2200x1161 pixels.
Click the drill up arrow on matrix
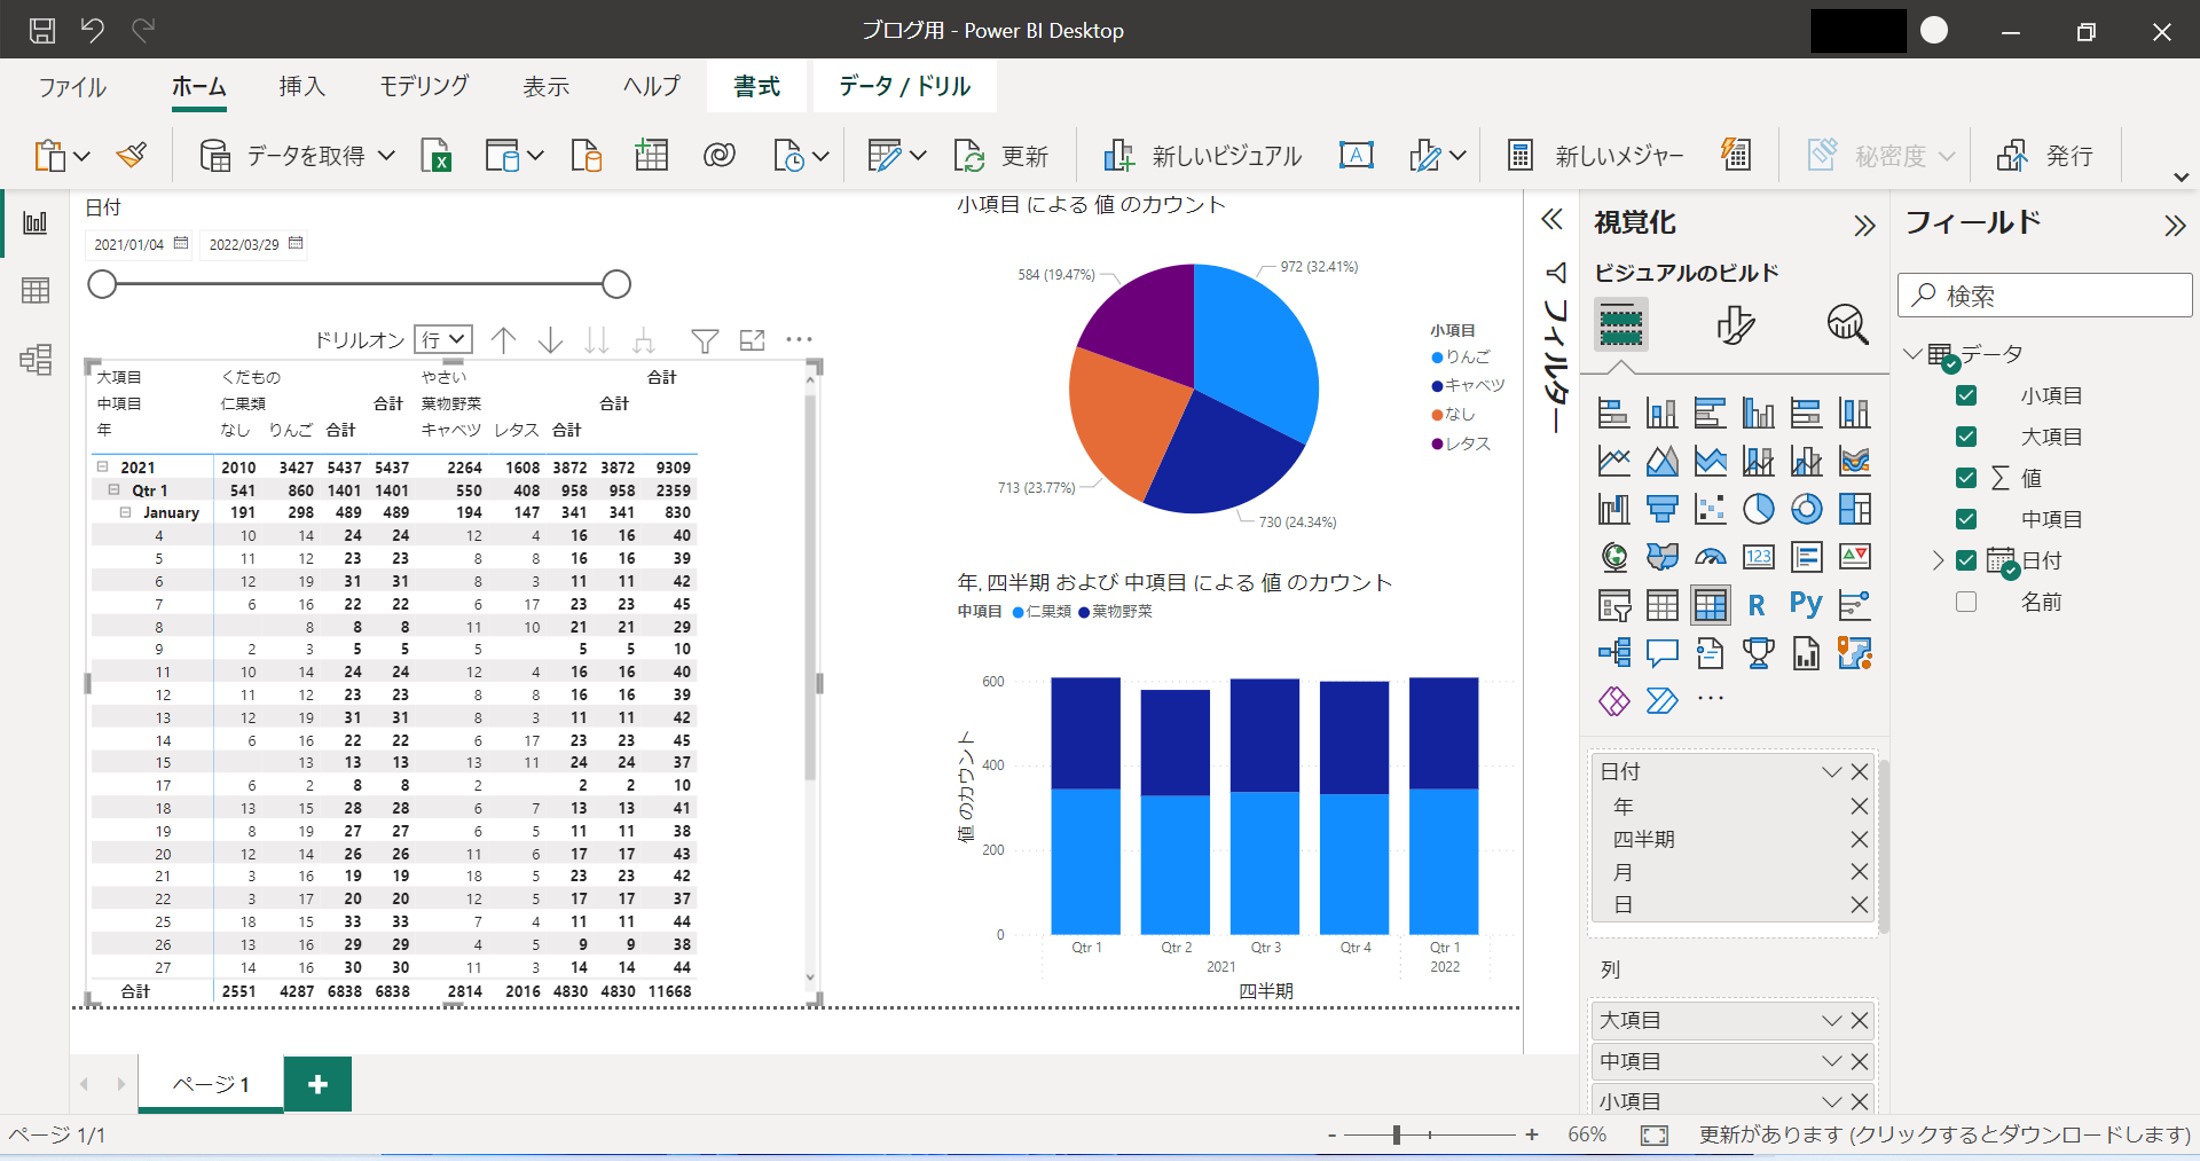[504, 340]
